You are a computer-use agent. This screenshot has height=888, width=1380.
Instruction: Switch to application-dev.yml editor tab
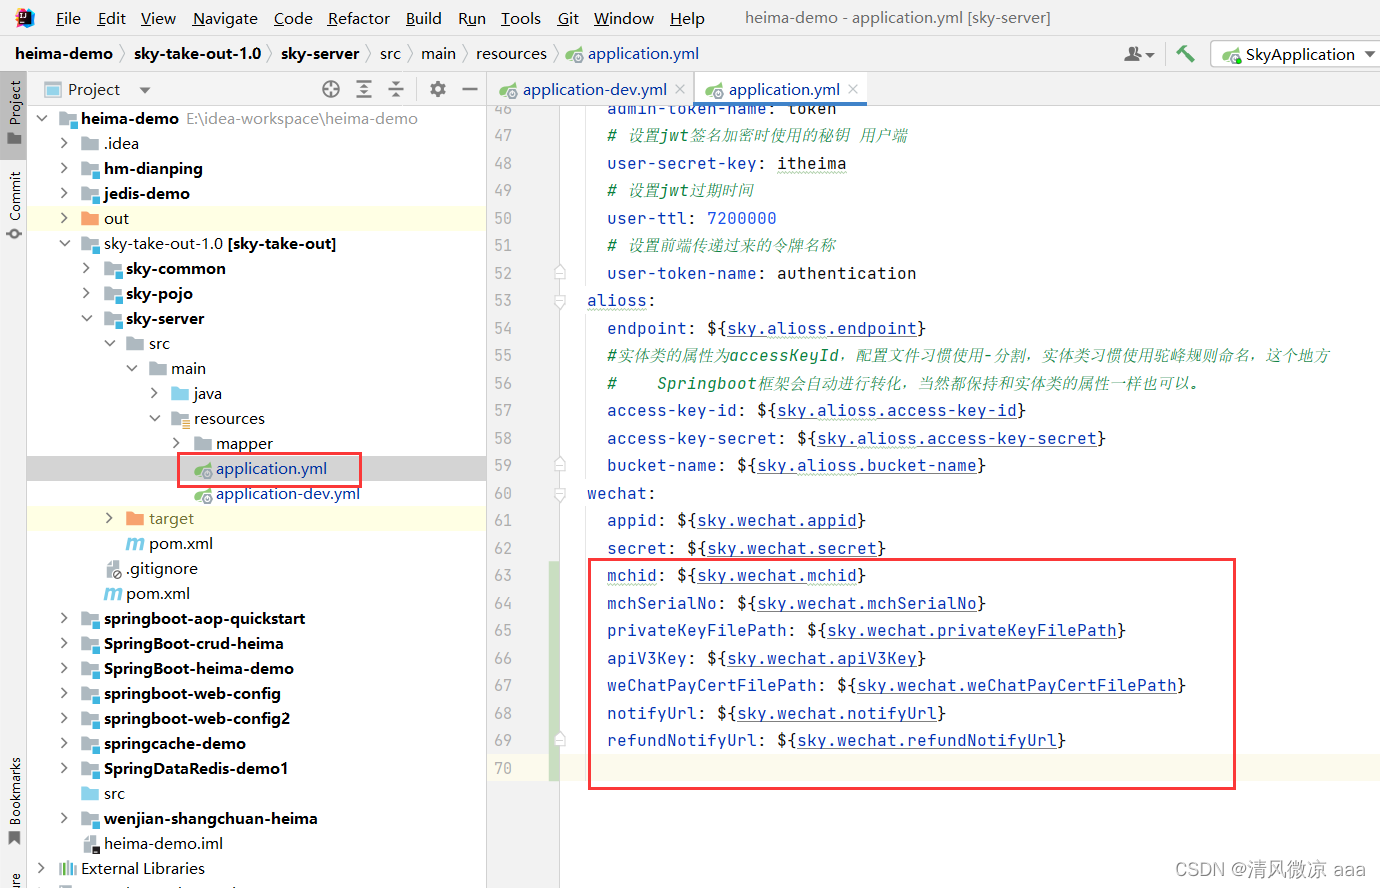[594, 89]
